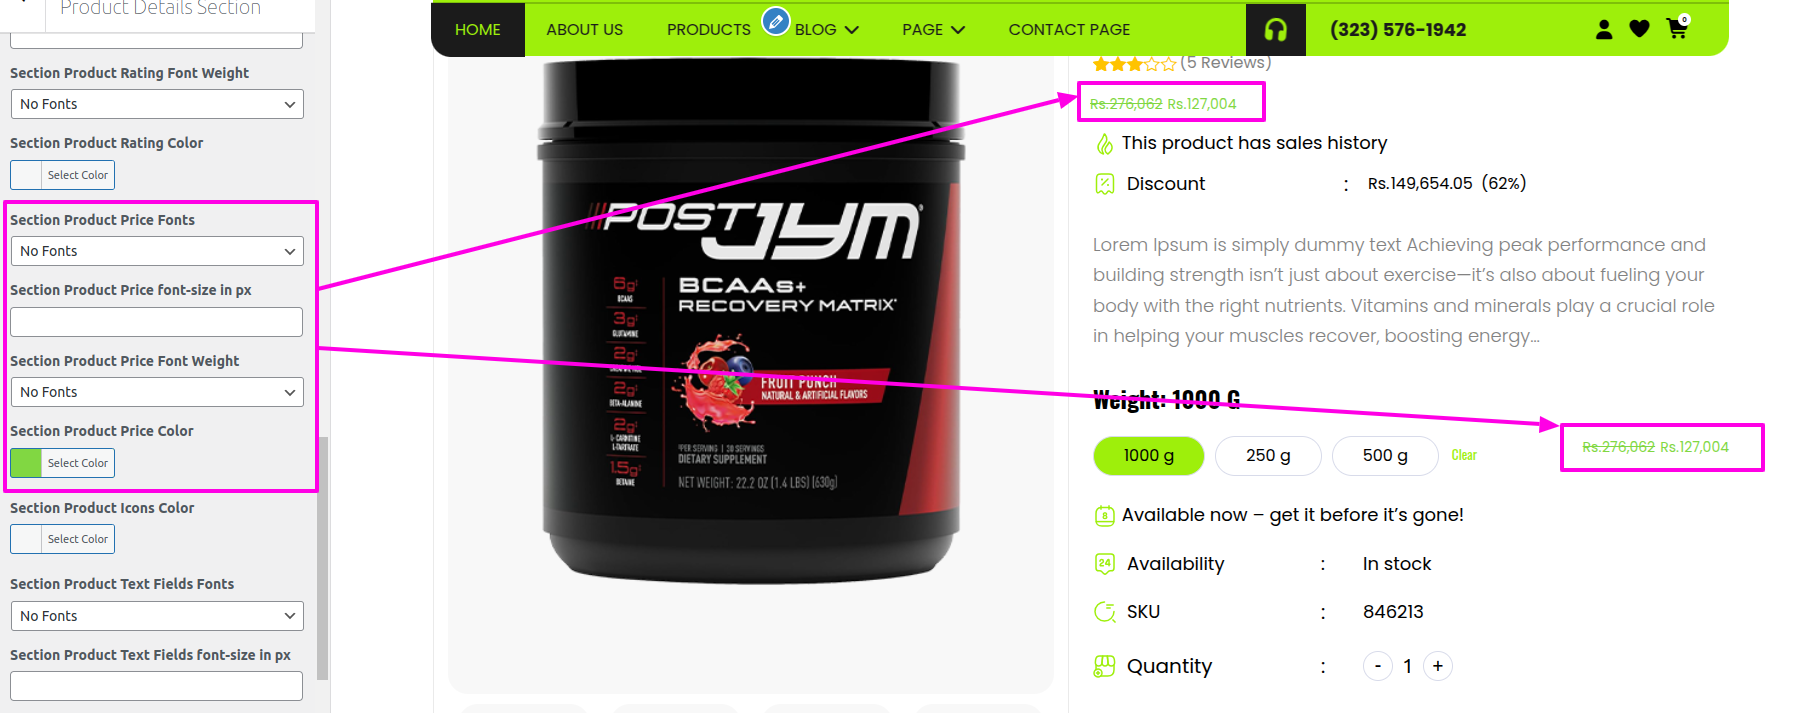Select the 500 g weight option
Image resolution: width=1816 pixels, height=713 pixels.
(1385, 456)
